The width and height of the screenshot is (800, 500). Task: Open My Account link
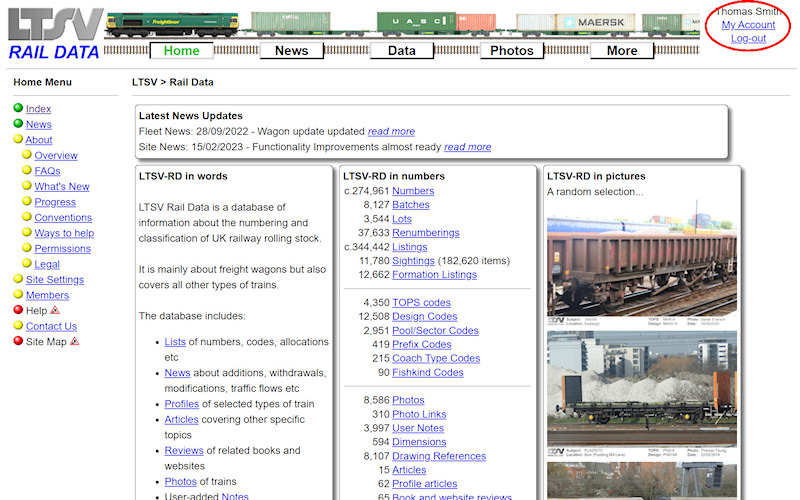coord(748,25)
